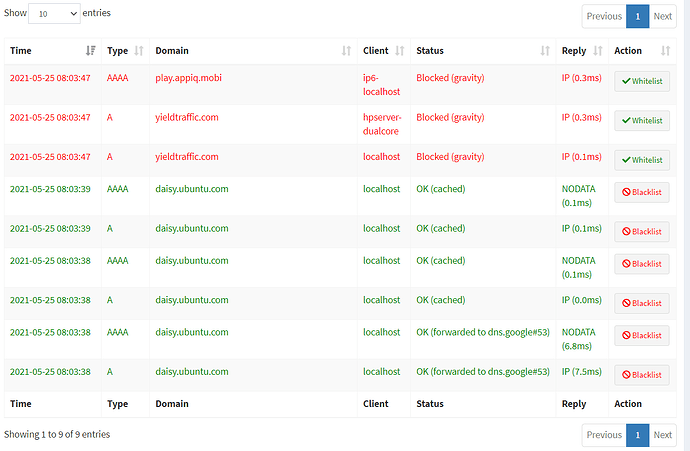Whitelist play.appiq.mobi domain

pos(642,82)
